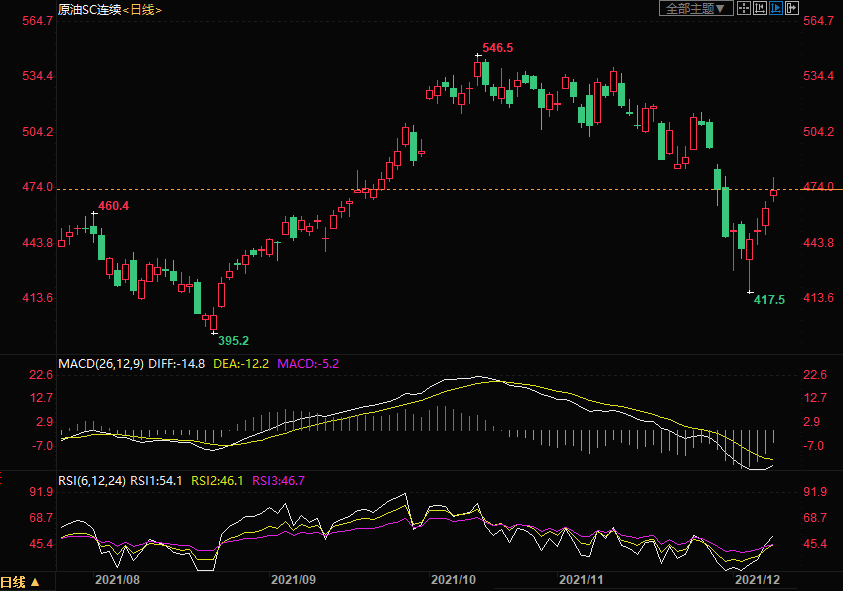Click the 原油SC连续 chart title
Image resolution: width=843 pixels, height=591 pixels.
pos(88,9)
